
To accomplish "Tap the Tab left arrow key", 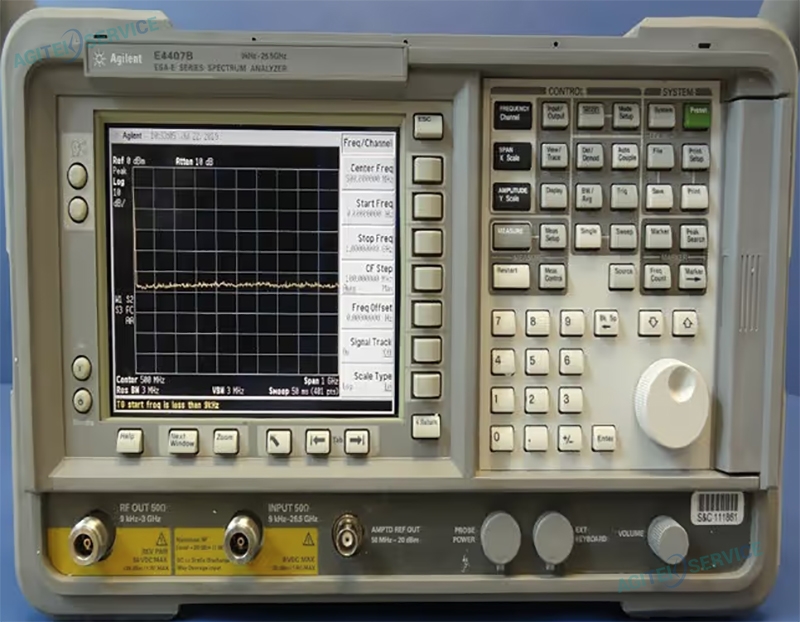I will tap(318, 441).
